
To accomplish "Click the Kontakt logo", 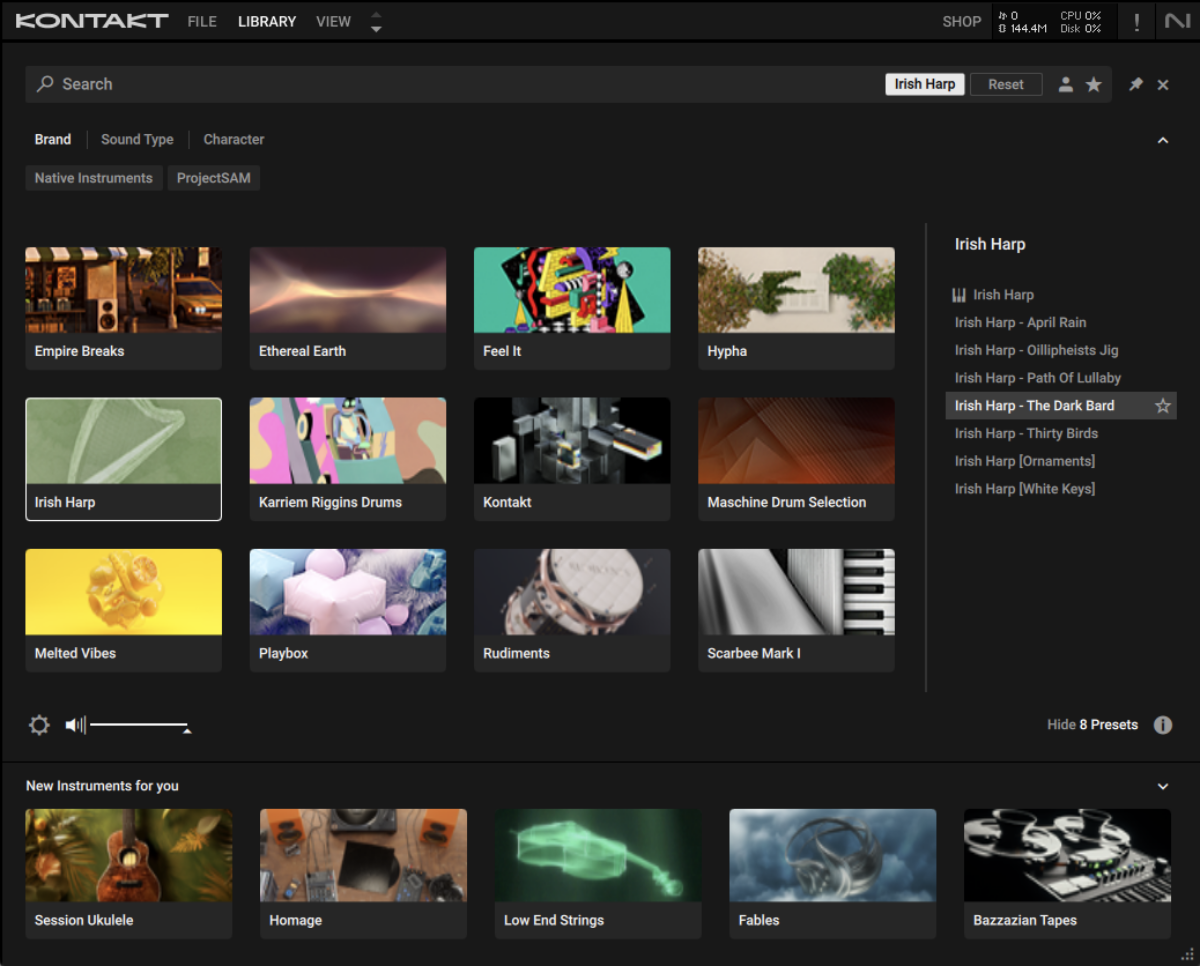I will 92,21.
